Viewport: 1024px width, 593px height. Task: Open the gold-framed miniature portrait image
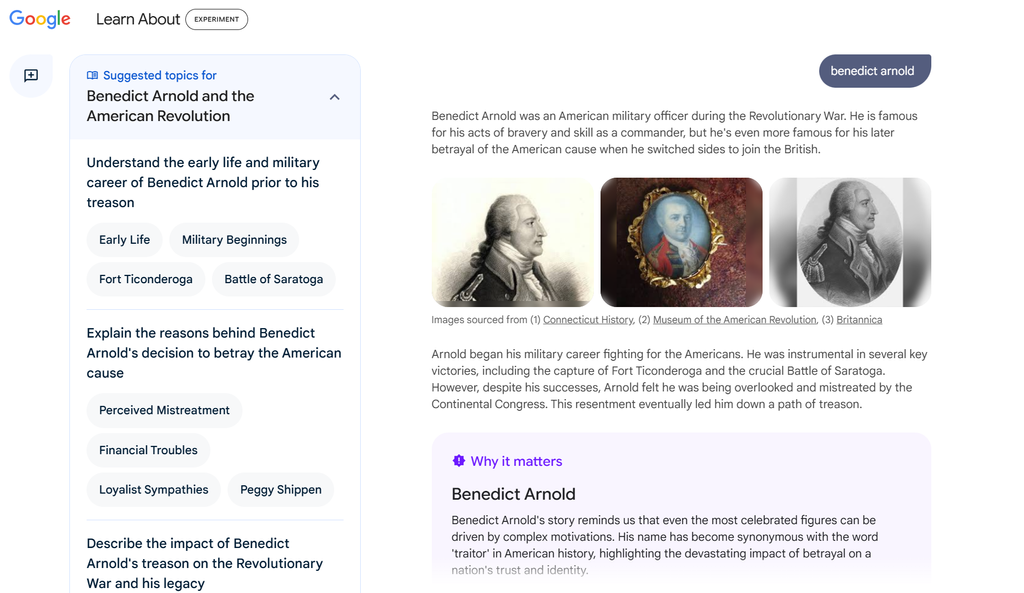681,242
